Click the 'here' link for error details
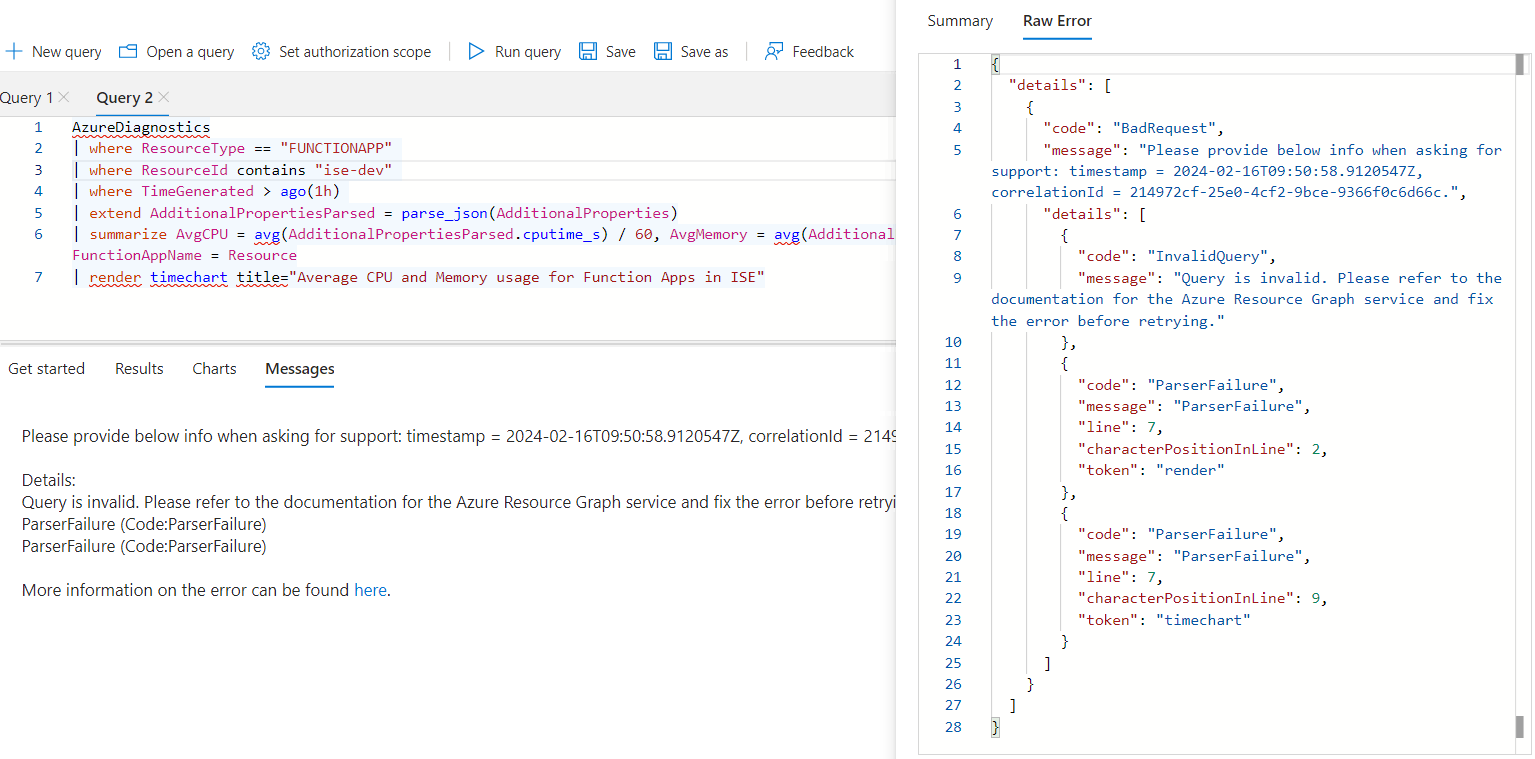This screenshot has height=759, width=1535. pyautogui.click(x=369, y=590)
